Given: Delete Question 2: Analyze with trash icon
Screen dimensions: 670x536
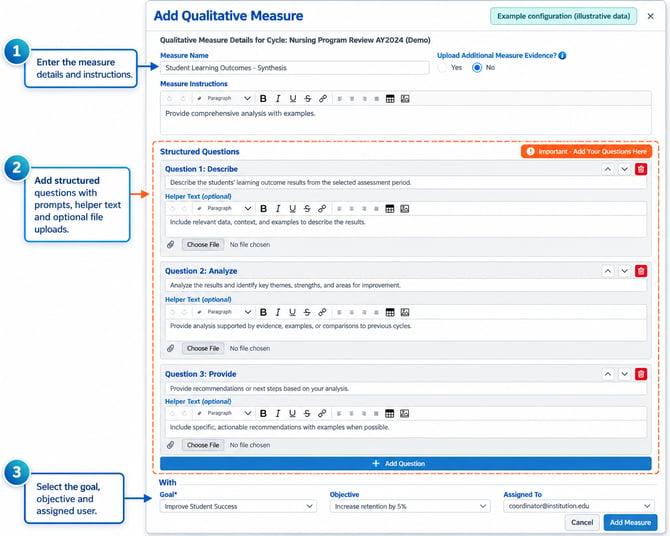Looking at the screenshot, I should coord(641,271).
